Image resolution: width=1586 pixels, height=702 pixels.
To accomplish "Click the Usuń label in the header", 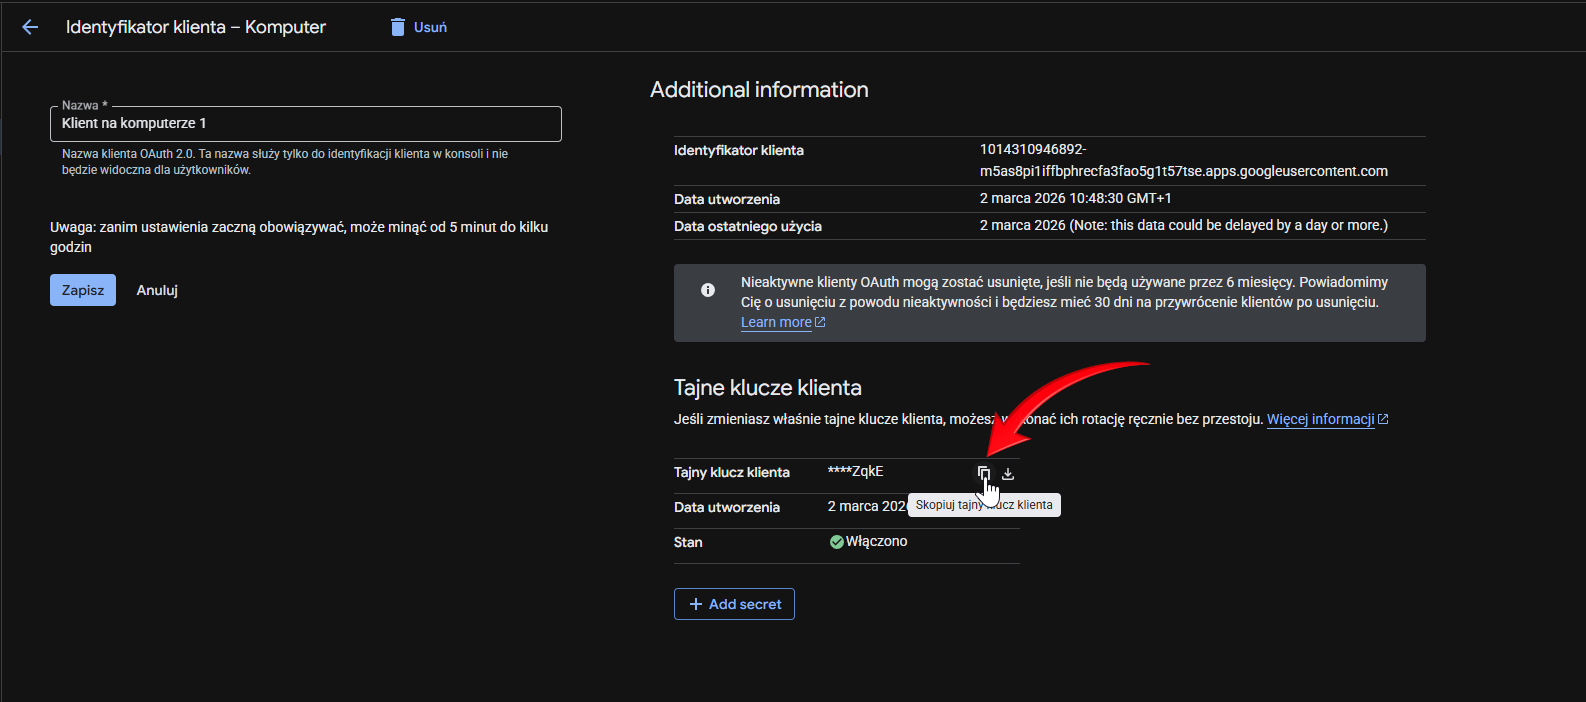I will pos(430,27).
